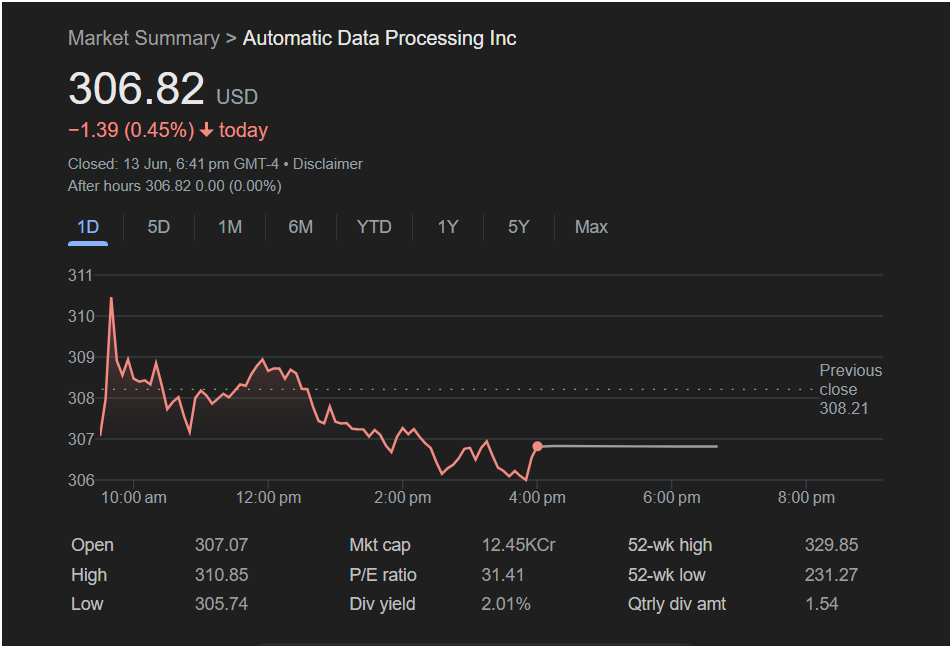Click the −1.39 (0.45%) change text

[x=131, y=130]
